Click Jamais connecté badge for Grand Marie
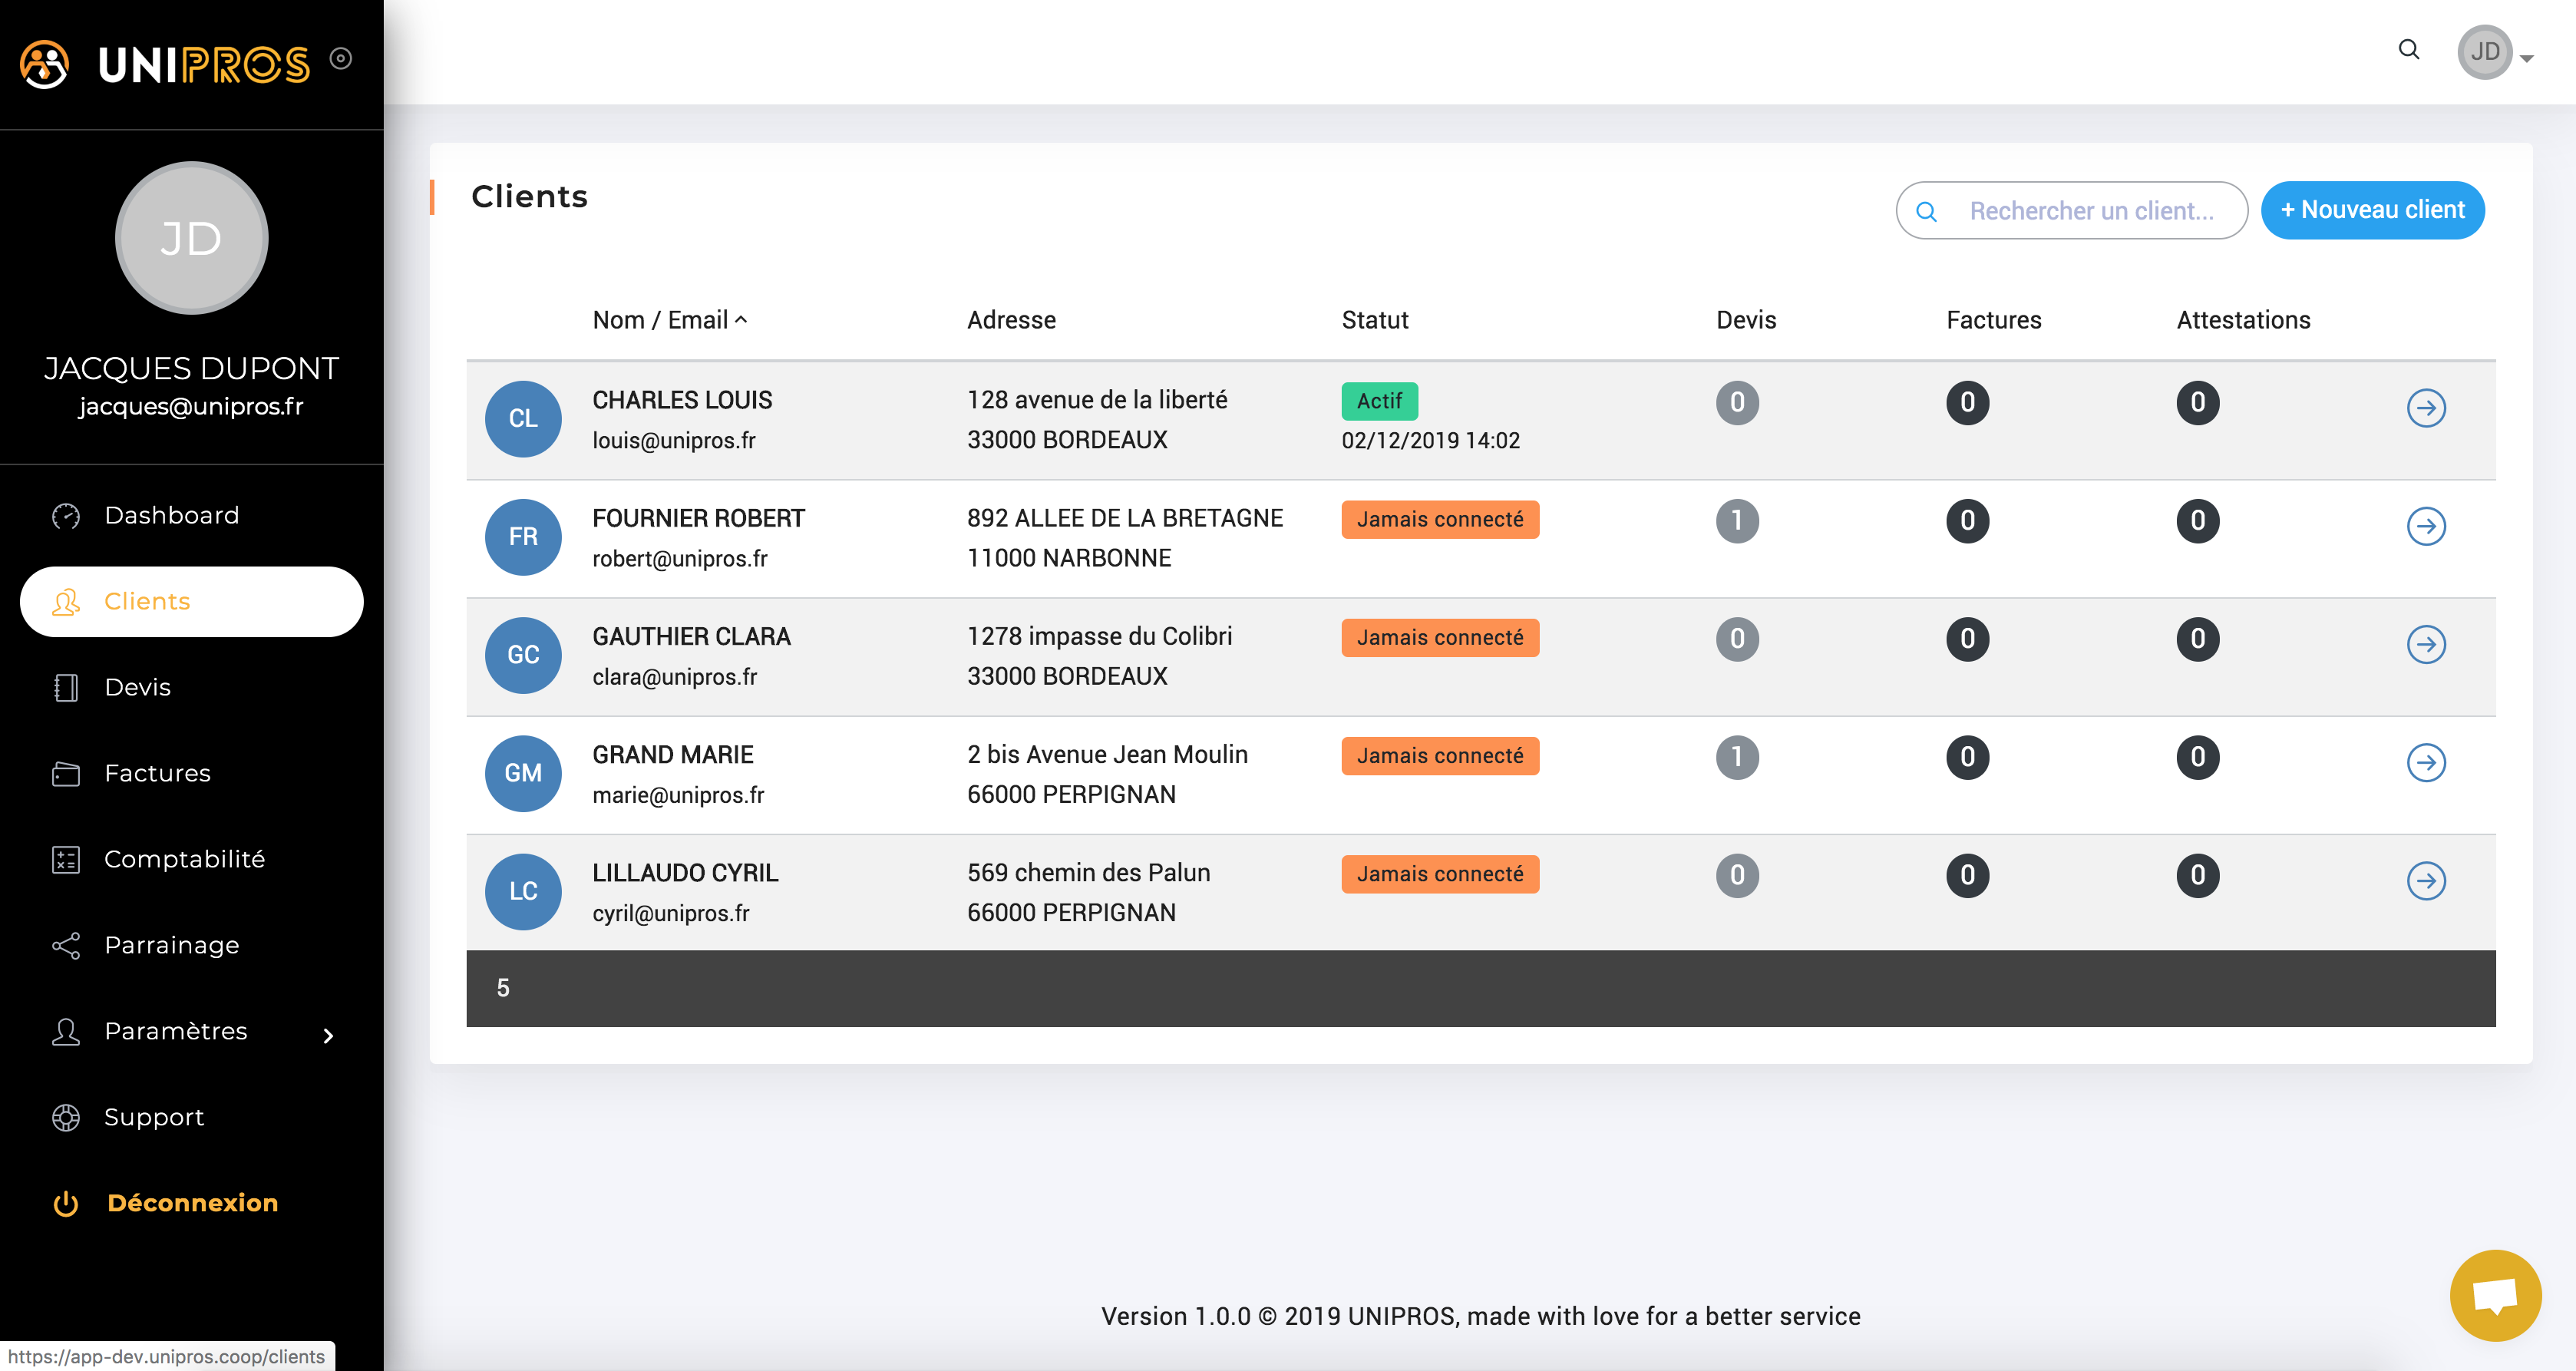The image size is (2576, 1371). pyautogui.click(x=1439, y=755)
